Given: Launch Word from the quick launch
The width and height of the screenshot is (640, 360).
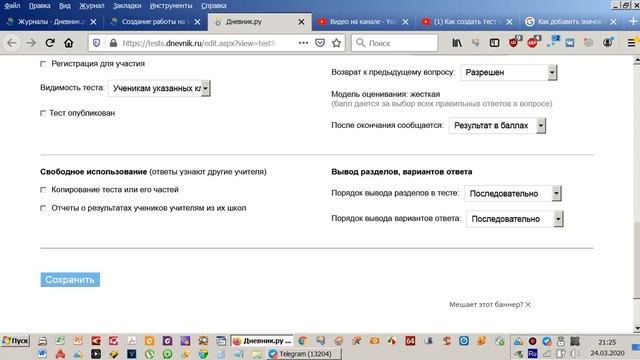Looking at the screenshot, I should coord(42,354).
